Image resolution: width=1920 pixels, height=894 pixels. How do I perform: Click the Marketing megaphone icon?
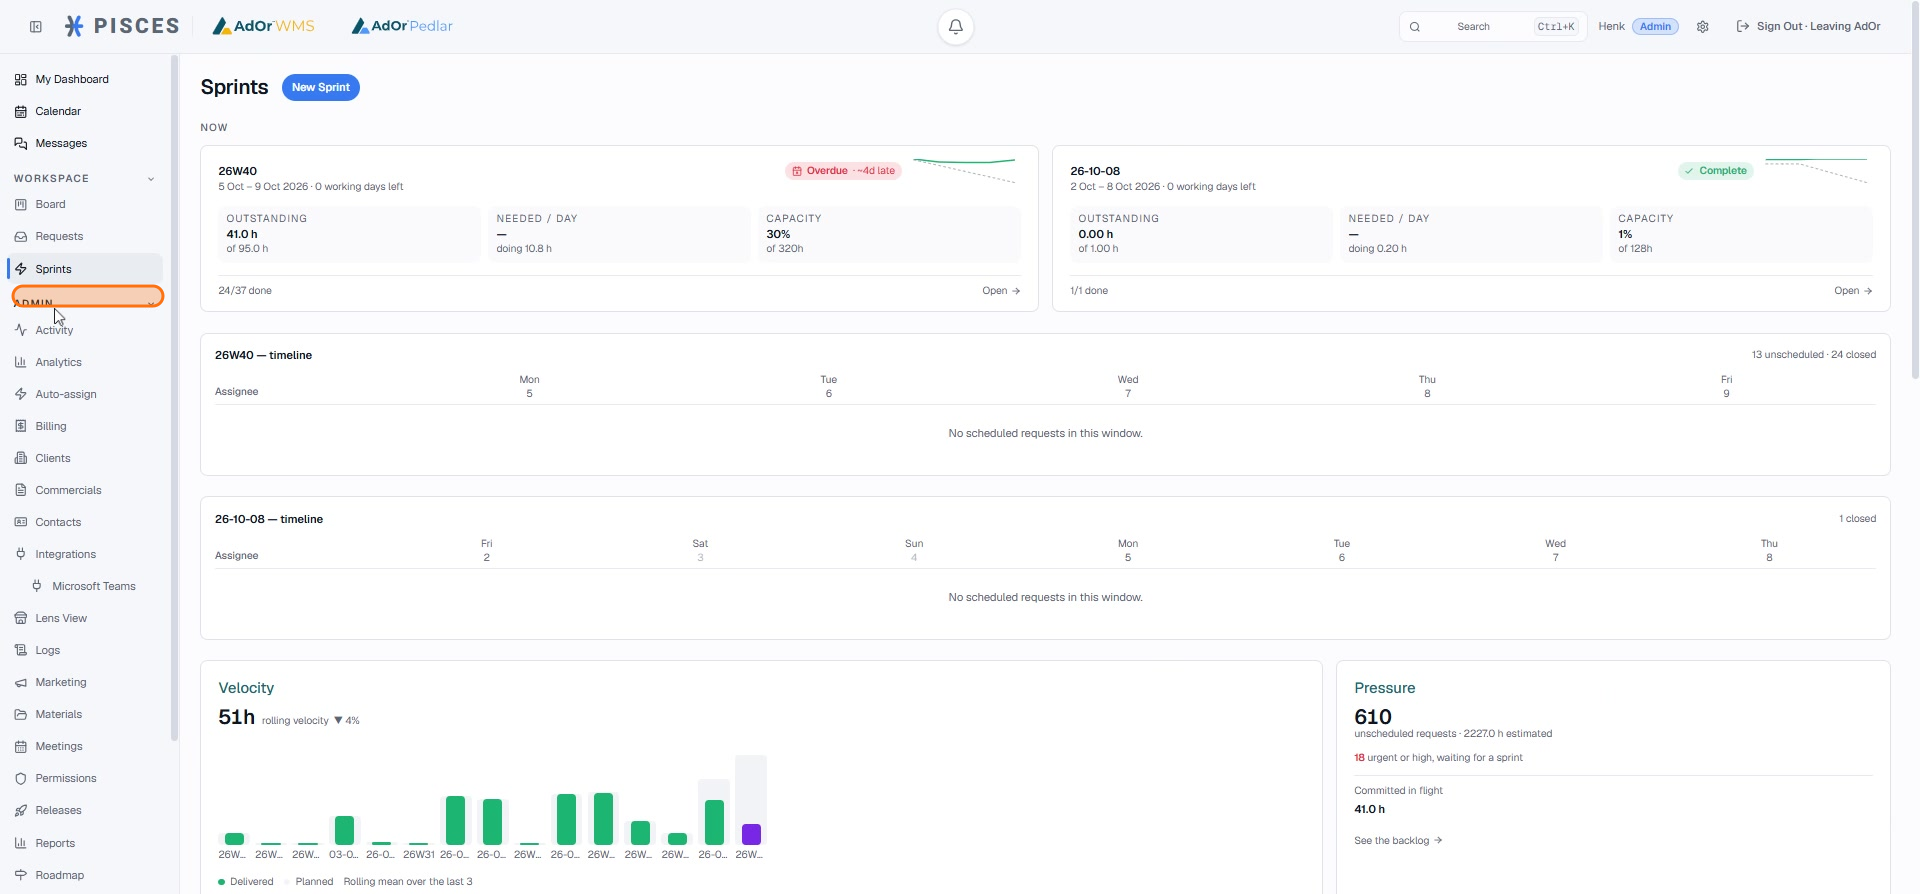(21, 683)
